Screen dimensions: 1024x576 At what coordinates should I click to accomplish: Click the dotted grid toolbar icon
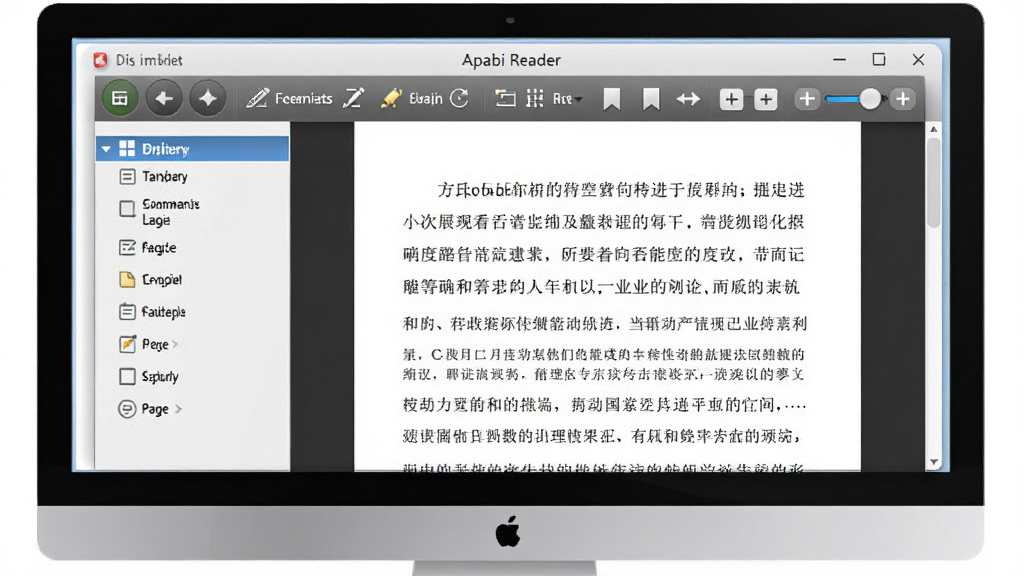click(x=535, y=99)
